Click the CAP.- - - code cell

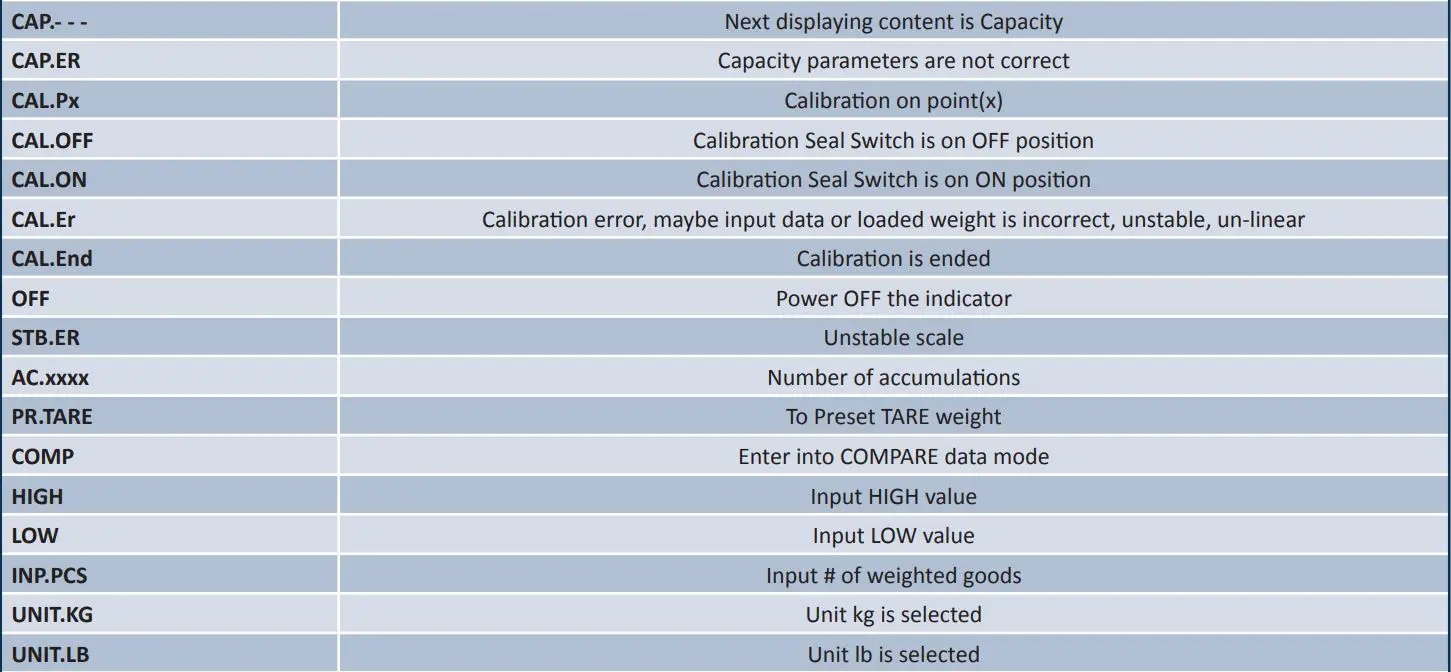tap(49, 21)
